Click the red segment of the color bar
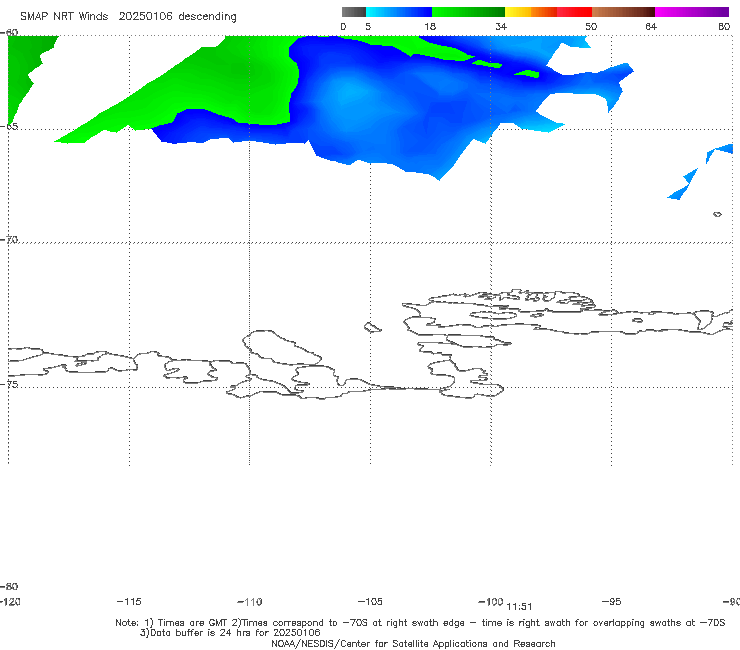 pyautogui.click(x=574, y=12)
